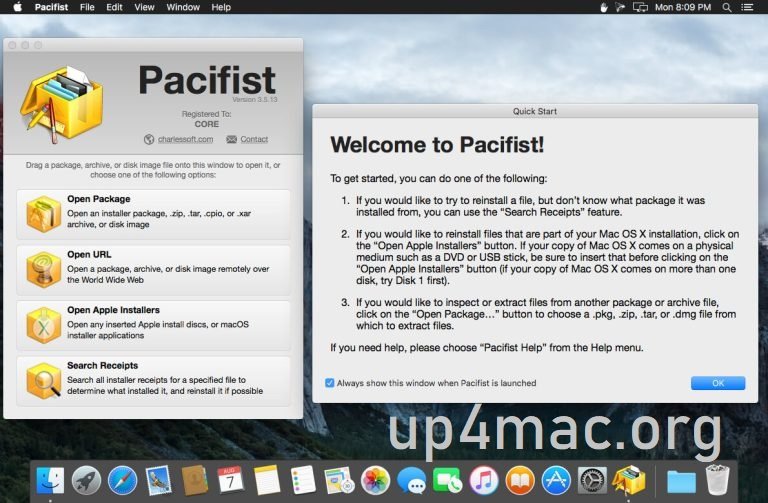Visit the charlessoft.com link
768x503 pixels.
(186, 139)
